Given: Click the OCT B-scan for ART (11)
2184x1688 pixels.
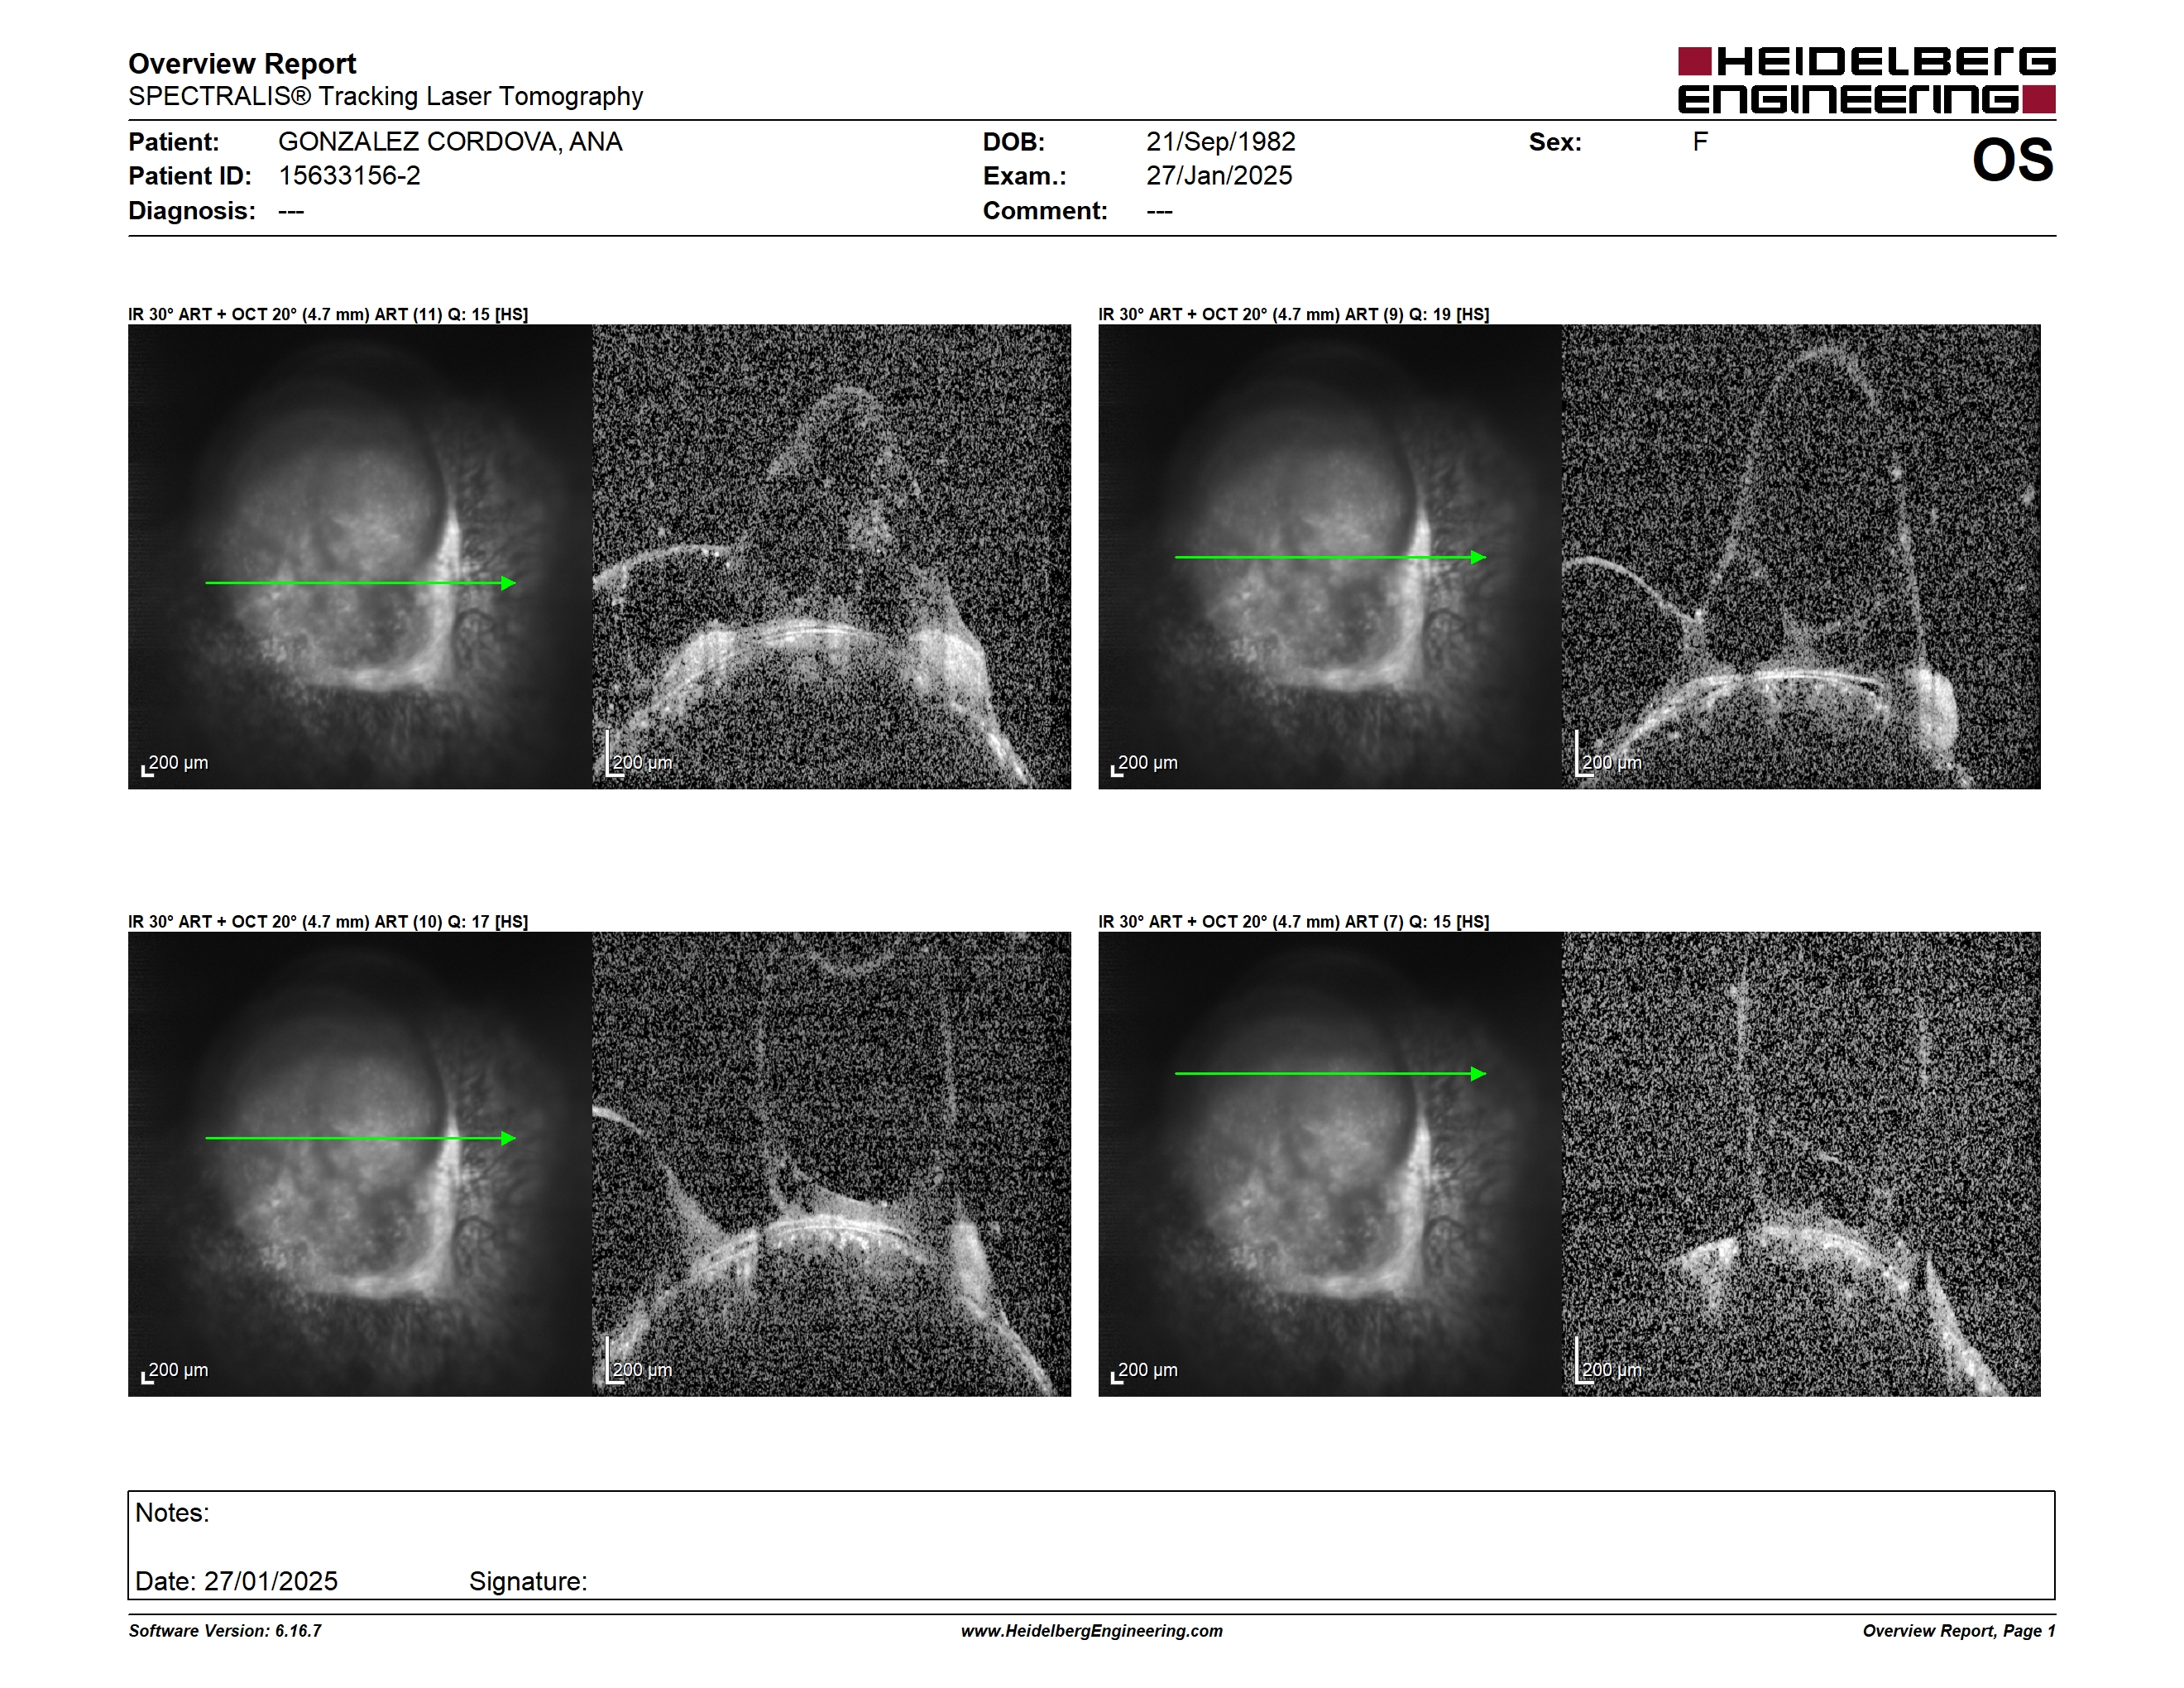Looking at the screenshot, I should point(832,557).
